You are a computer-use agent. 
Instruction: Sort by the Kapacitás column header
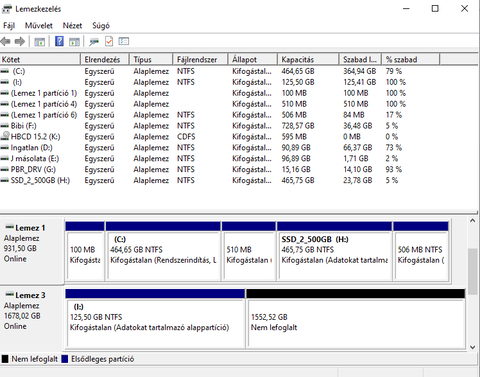click(308, 60)
